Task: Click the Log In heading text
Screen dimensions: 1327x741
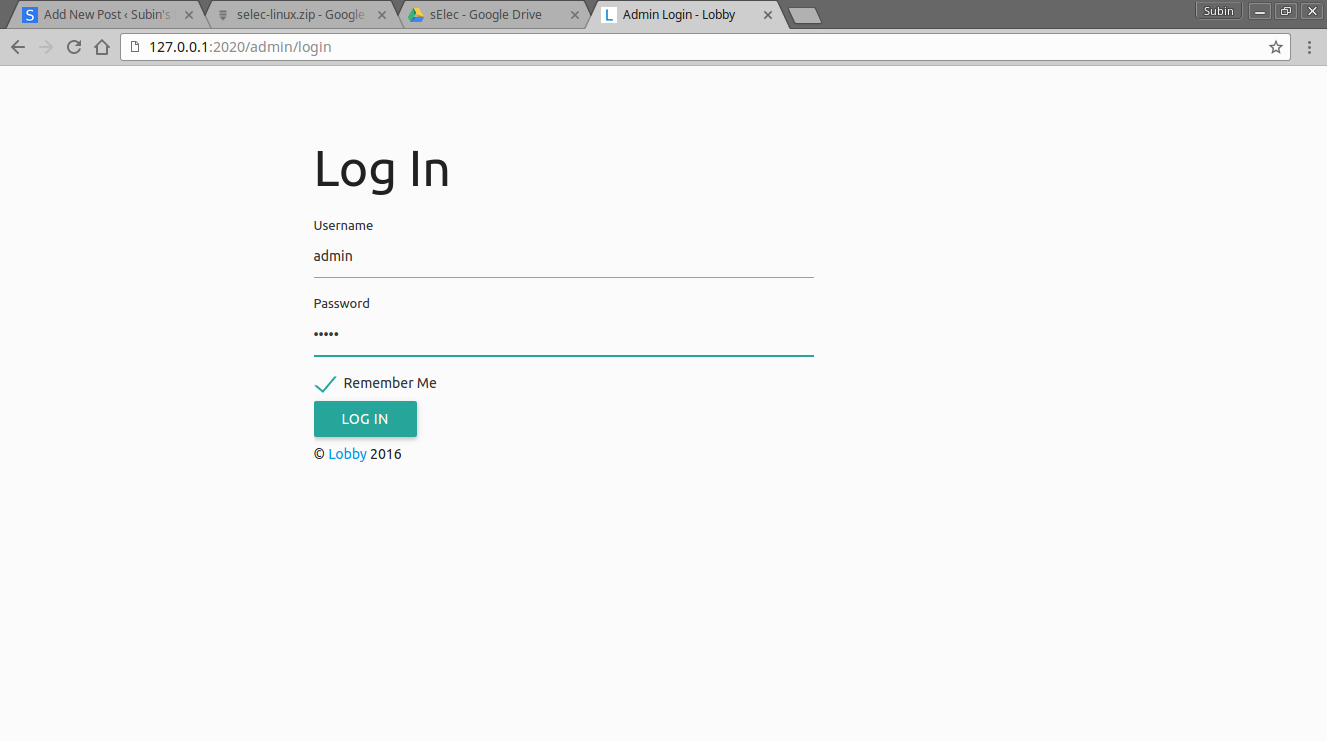Action: click(382, 169)
